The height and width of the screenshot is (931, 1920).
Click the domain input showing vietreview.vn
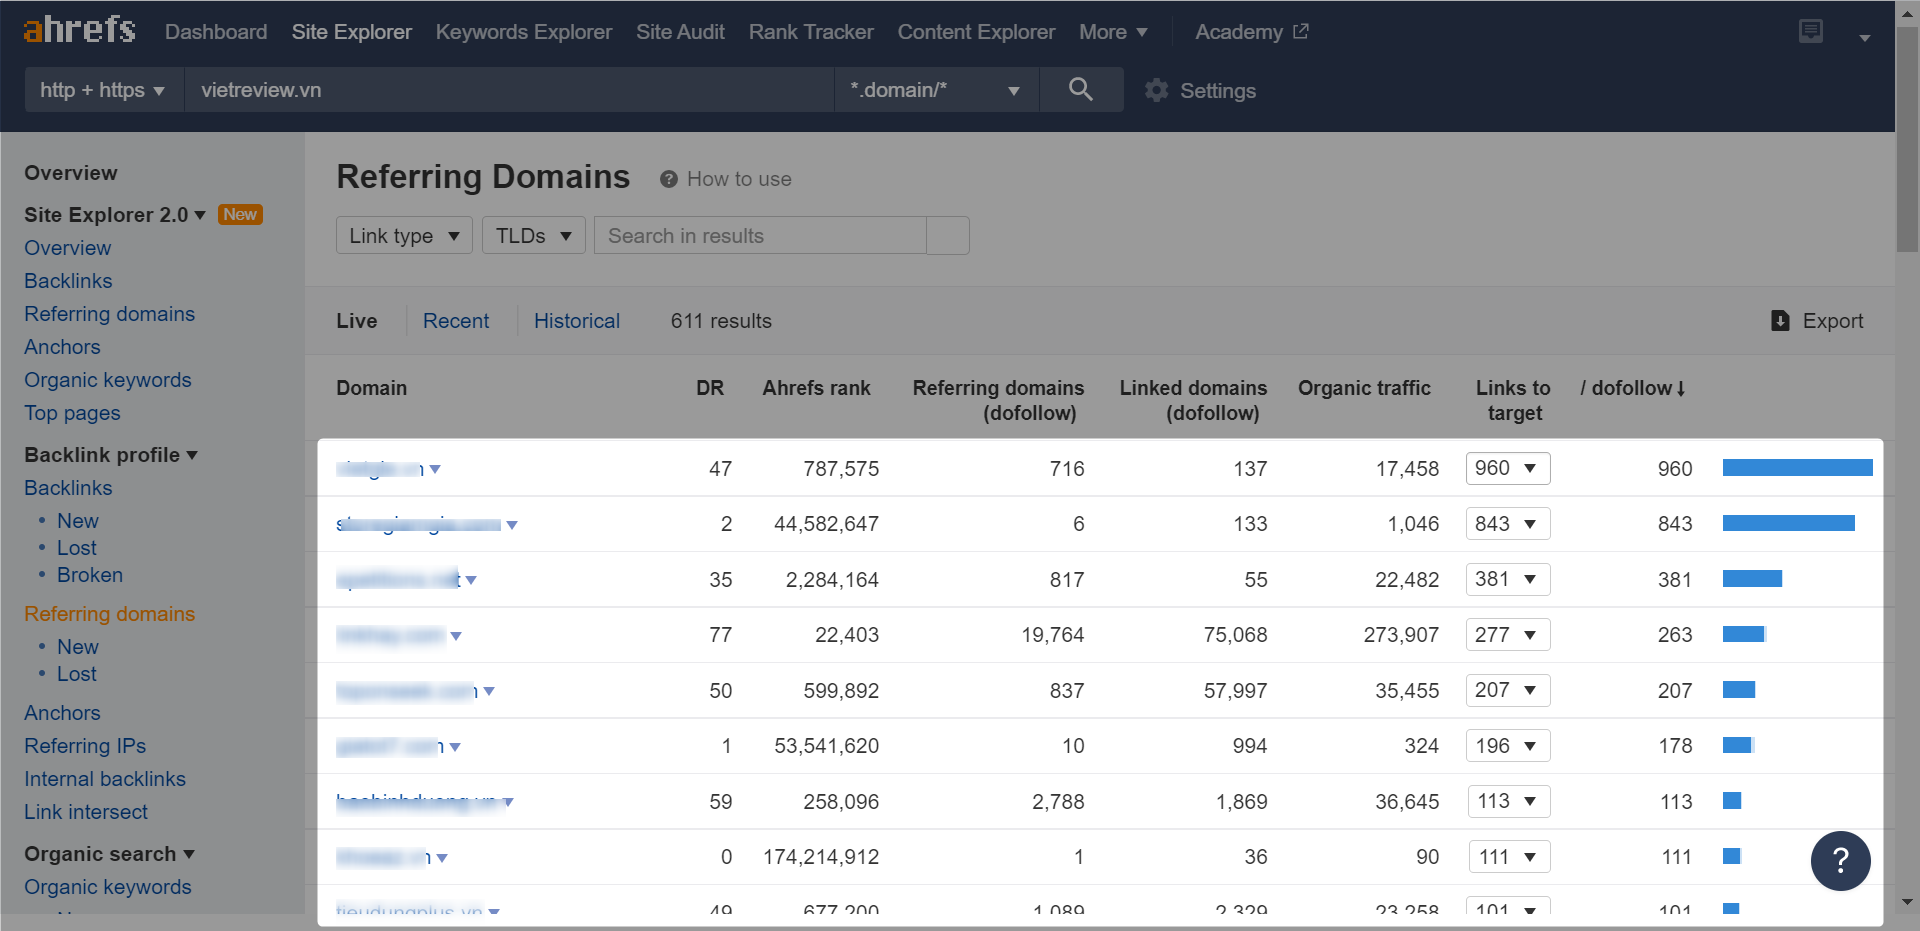click(x=509, y=90)
